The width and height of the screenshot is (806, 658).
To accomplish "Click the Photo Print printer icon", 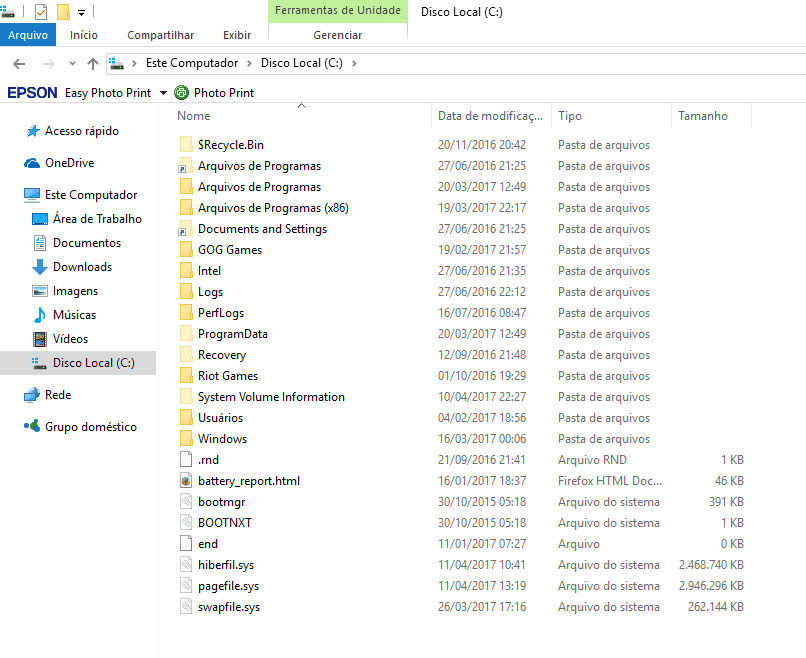I will point(181,93).
